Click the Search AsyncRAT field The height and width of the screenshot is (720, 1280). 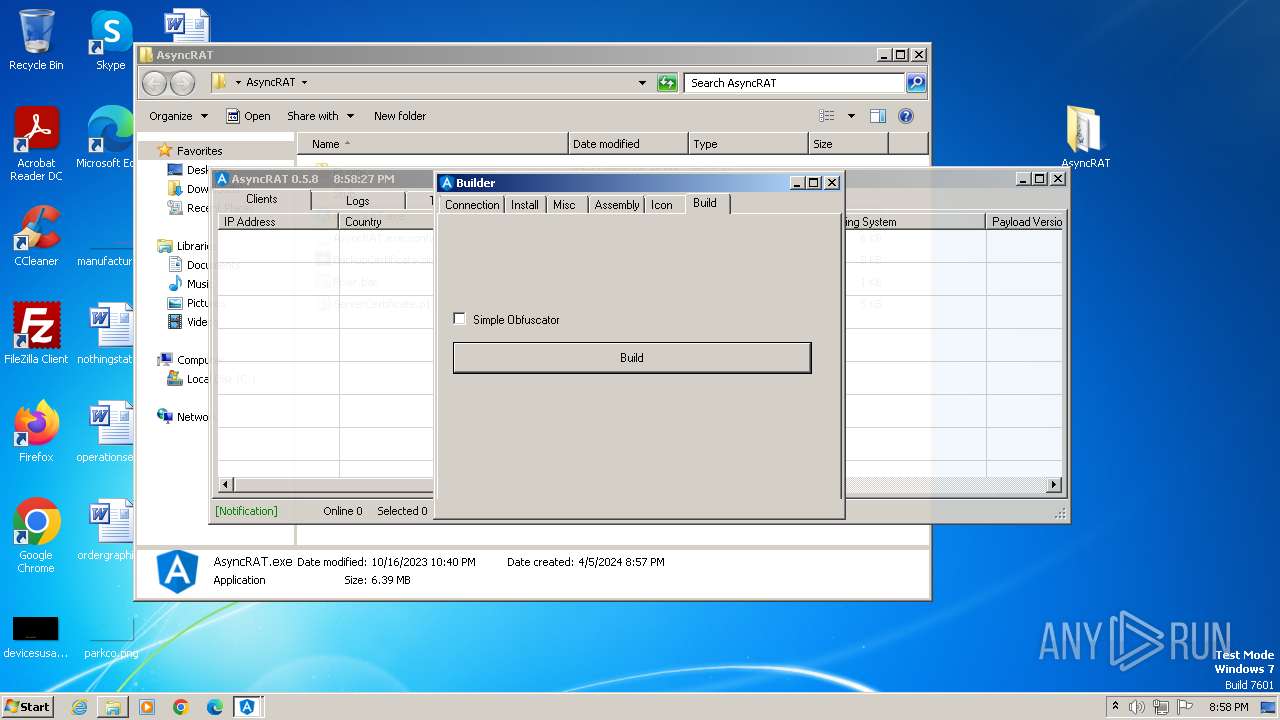(x=795, y=83)
